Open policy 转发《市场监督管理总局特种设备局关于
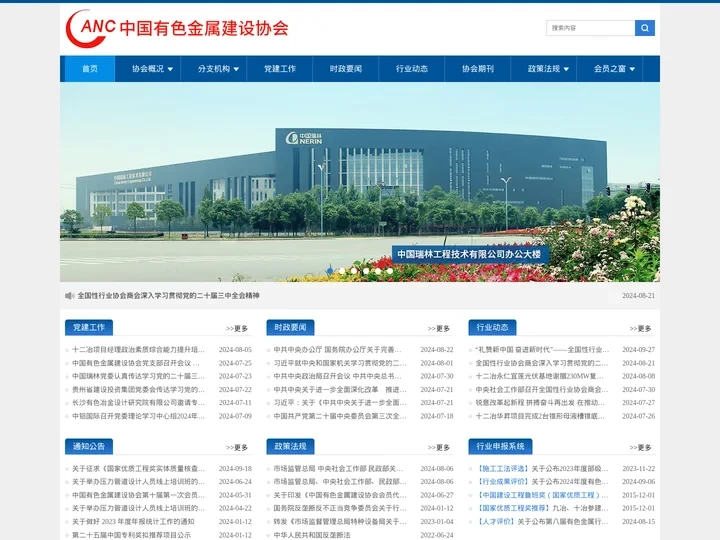 point(340,522)
